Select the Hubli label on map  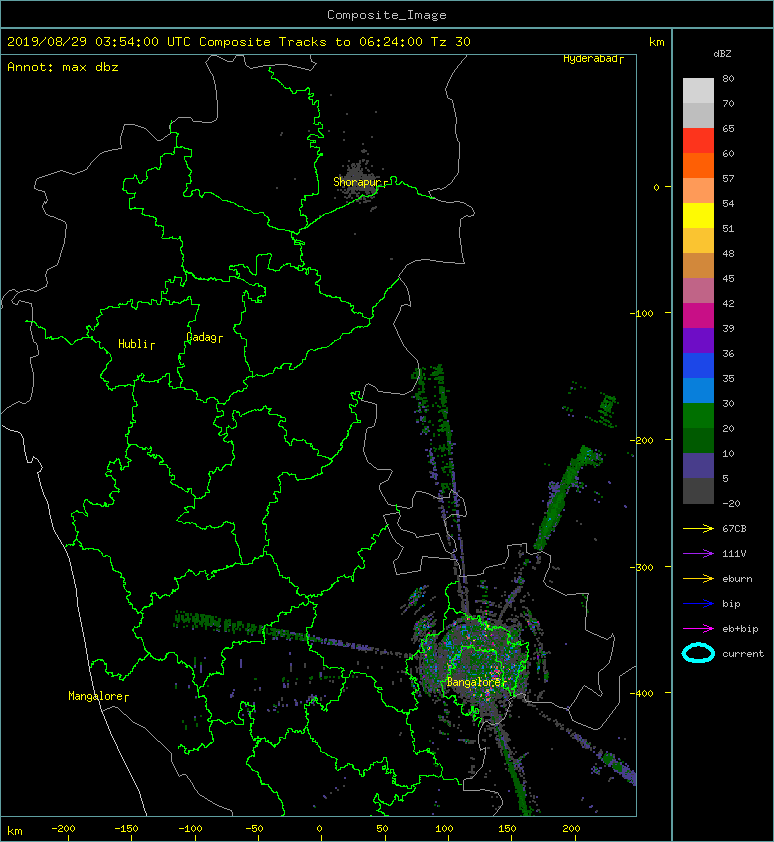click(136, 344)
